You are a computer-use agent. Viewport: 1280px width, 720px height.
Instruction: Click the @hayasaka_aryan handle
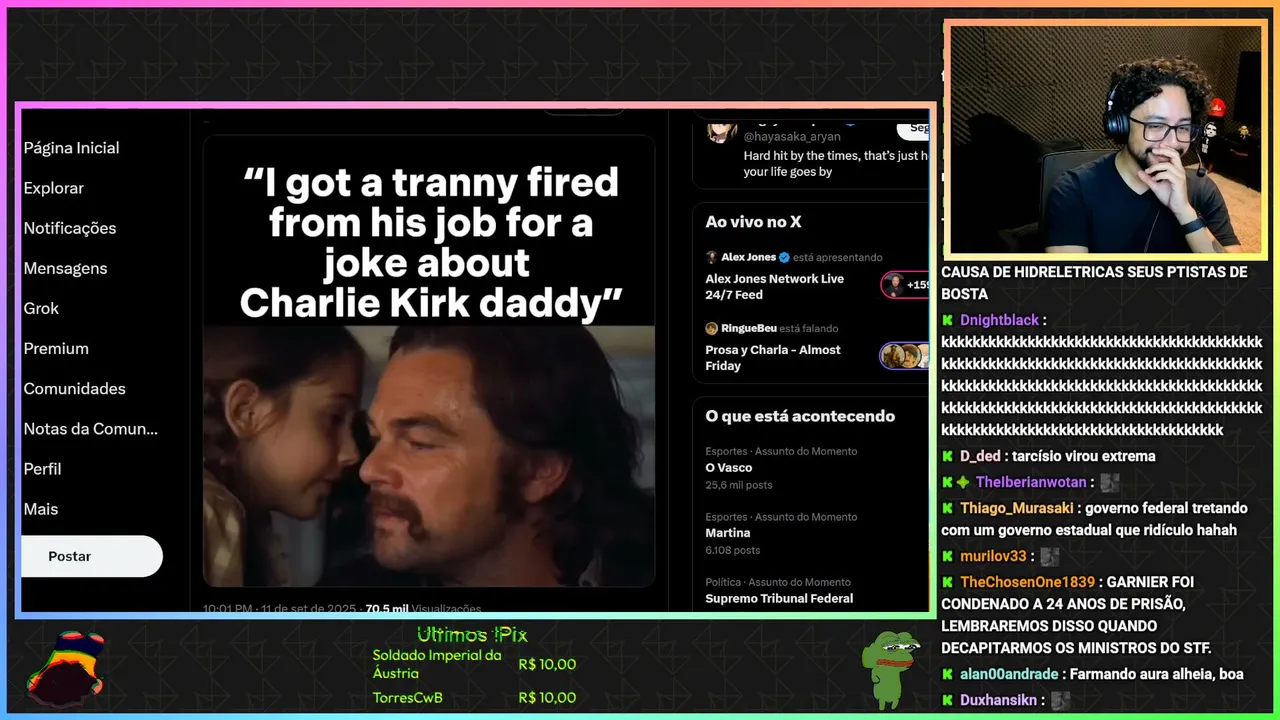[792, 136]
